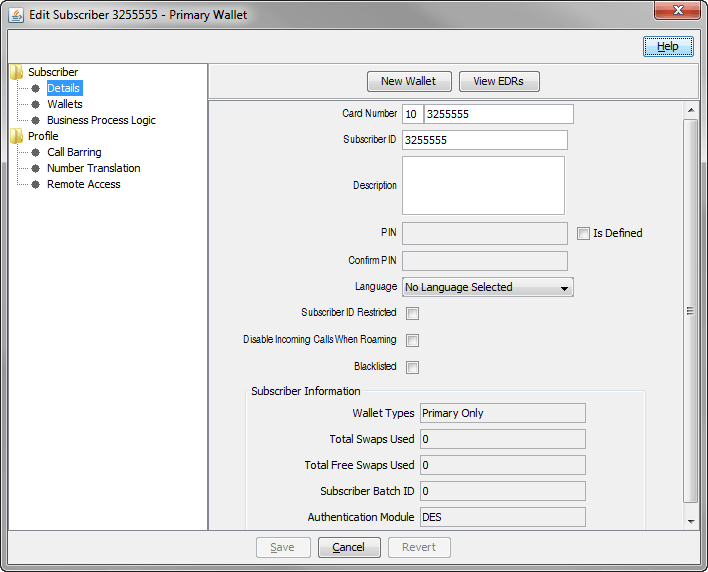Click the New Wallet button

pyautogui.click(x=409, y=81)
